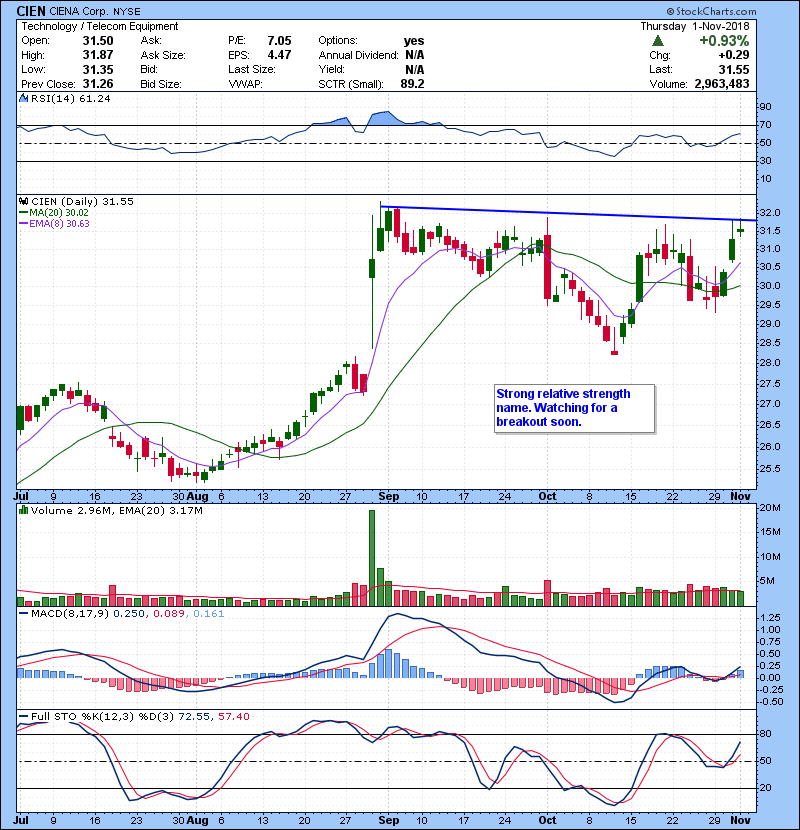This screenshot has height=830, width=800.
Task: Click the light-blue histogram value 0.161
Action: click(x=209, y=614)
